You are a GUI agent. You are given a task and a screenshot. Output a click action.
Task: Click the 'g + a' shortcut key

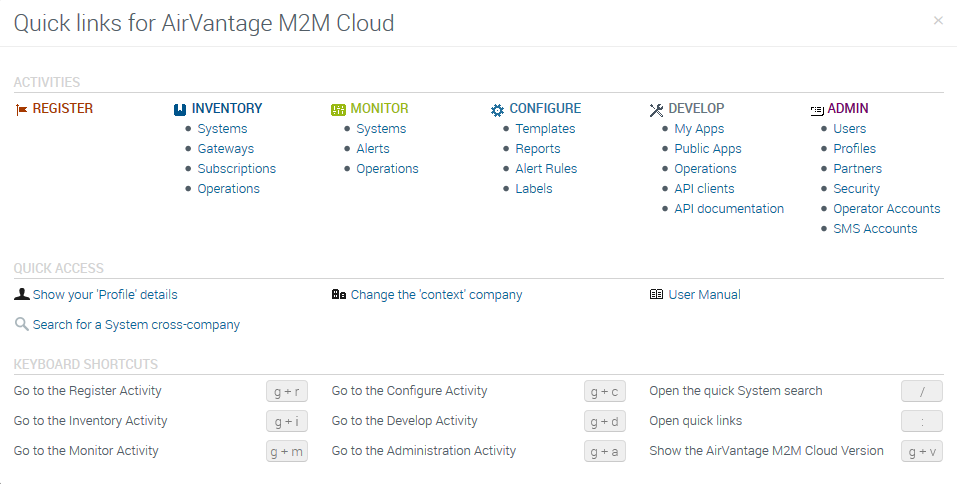605,451
